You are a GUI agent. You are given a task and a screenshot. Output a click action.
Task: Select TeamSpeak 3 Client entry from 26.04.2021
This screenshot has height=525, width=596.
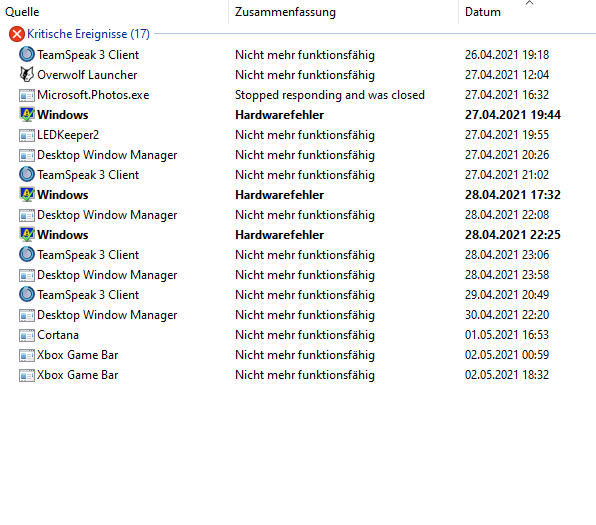point(88,55)
